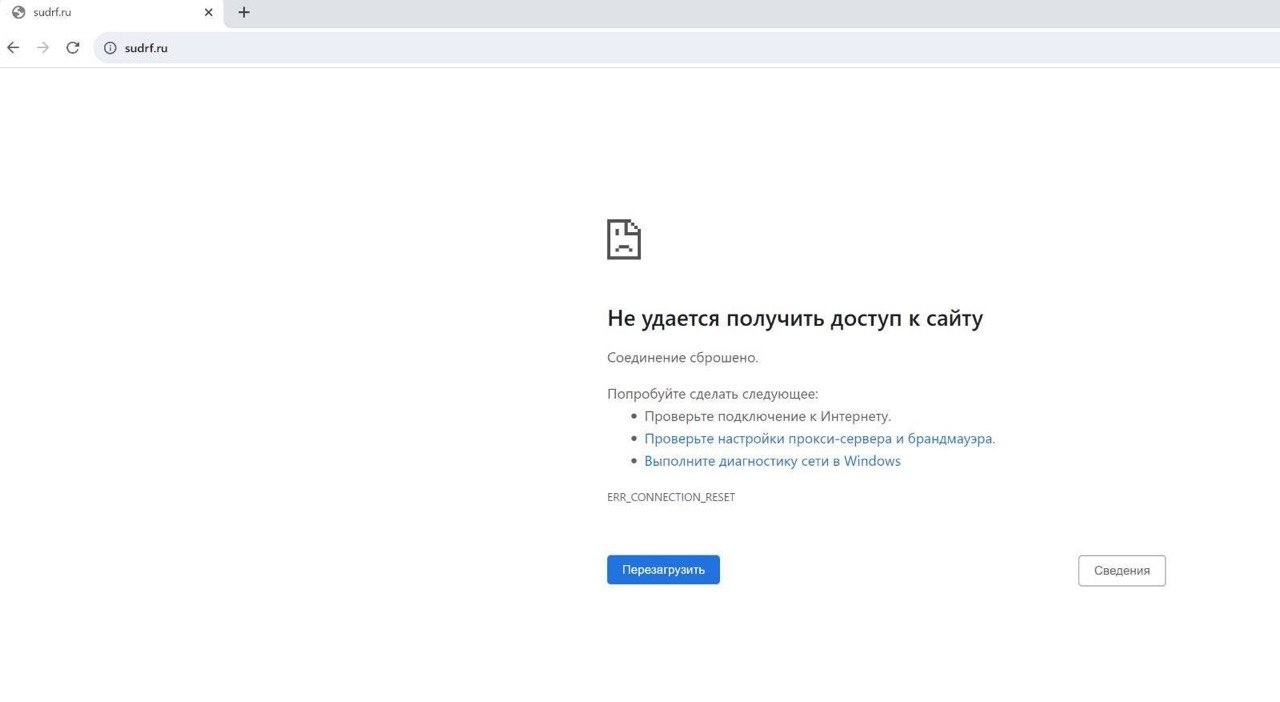This screenshot has width=1280, height=702.
Task: Click the browser back arrow
Action: pos(13,47)
